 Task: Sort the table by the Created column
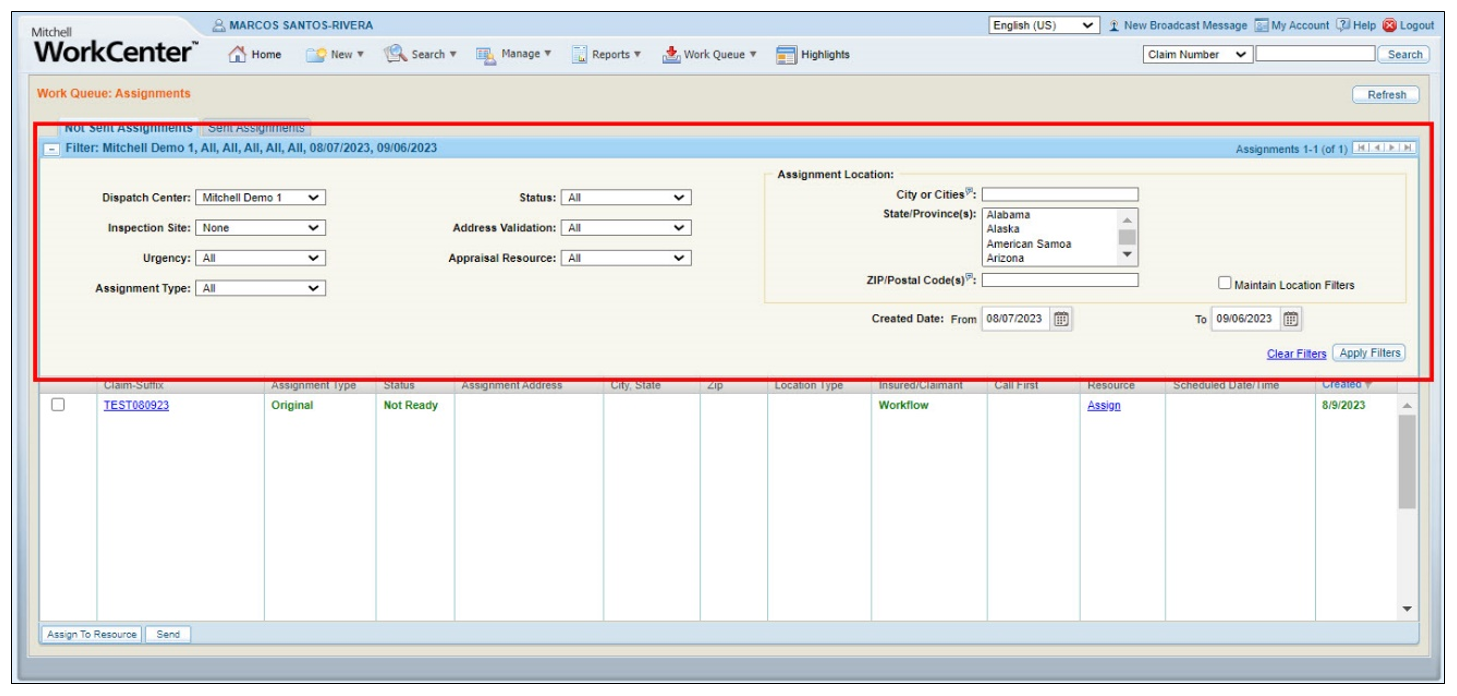click(1346, 385)
